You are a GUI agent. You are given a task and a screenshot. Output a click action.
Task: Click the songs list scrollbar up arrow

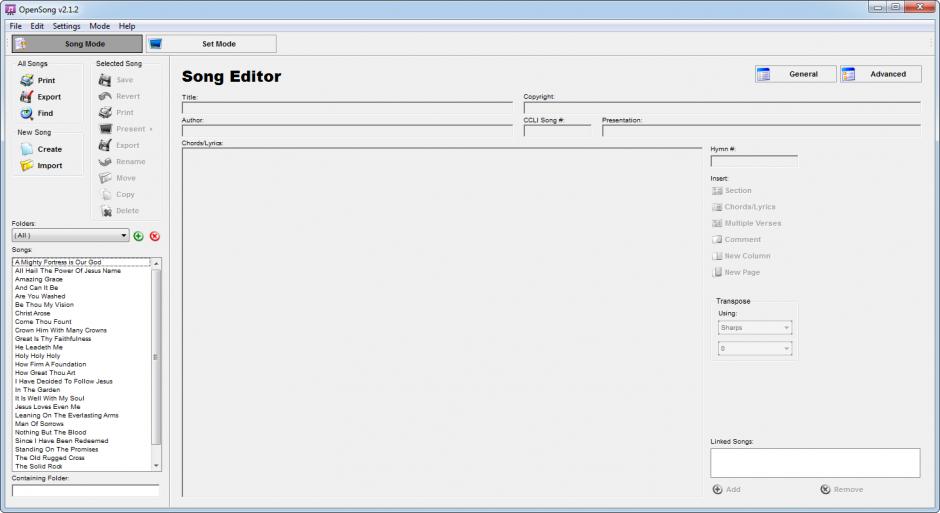pos(156,264)
